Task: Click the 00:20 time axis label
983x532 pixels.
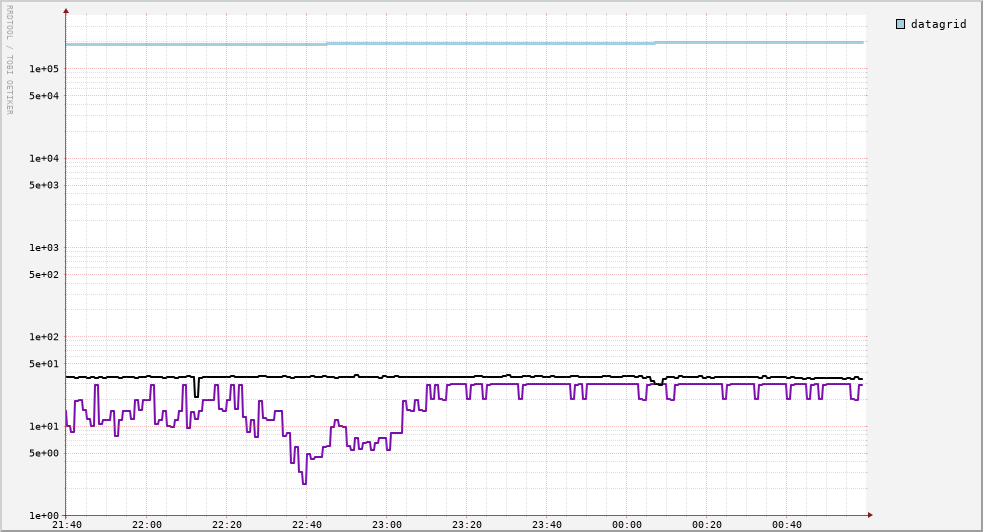Action: tap(707, 525)
